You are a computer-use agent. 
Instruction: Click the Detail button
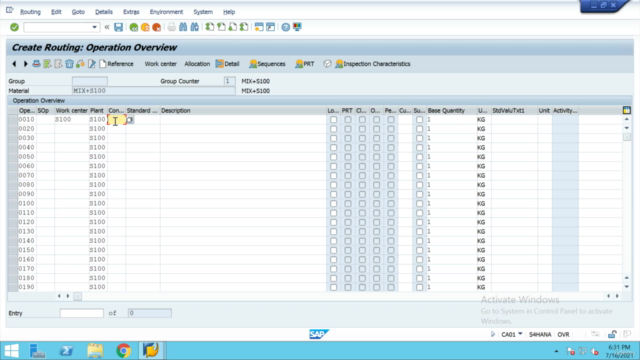point(227,64)
